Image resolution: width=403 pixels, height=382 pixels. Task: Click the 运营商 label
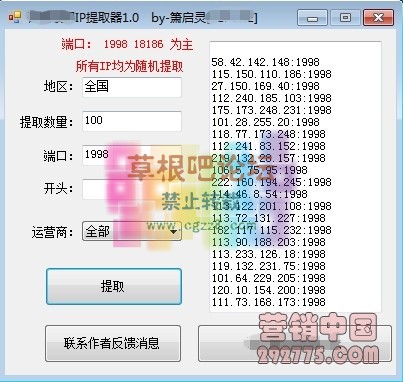coord(52,232)
